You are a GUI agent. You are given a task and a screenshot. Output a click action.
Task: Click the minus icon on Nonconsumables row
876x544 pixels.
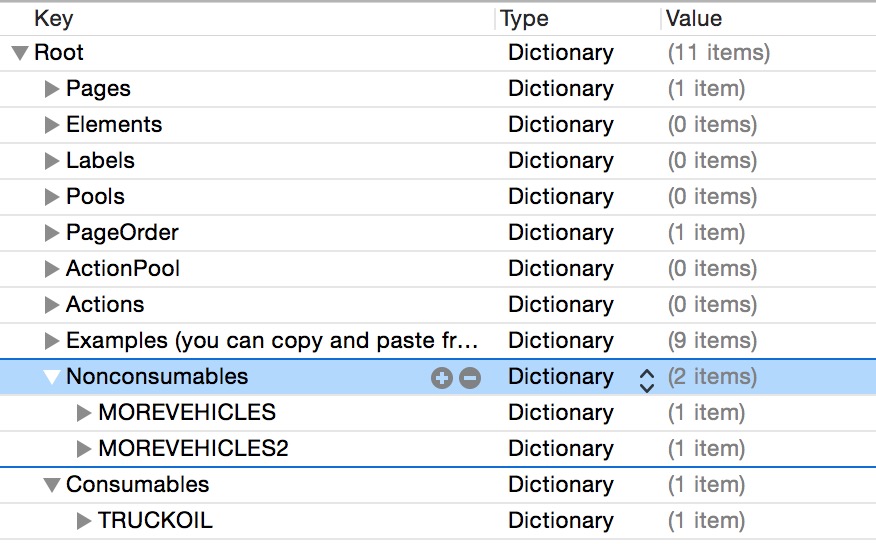click(x=470, y=378)
